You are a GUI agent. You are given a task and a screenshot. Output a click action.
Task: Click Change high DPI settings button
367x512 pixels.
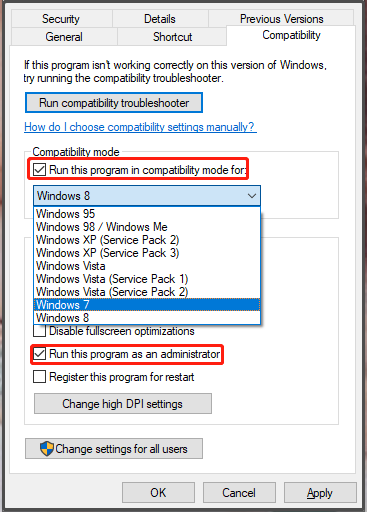point(123,404)
